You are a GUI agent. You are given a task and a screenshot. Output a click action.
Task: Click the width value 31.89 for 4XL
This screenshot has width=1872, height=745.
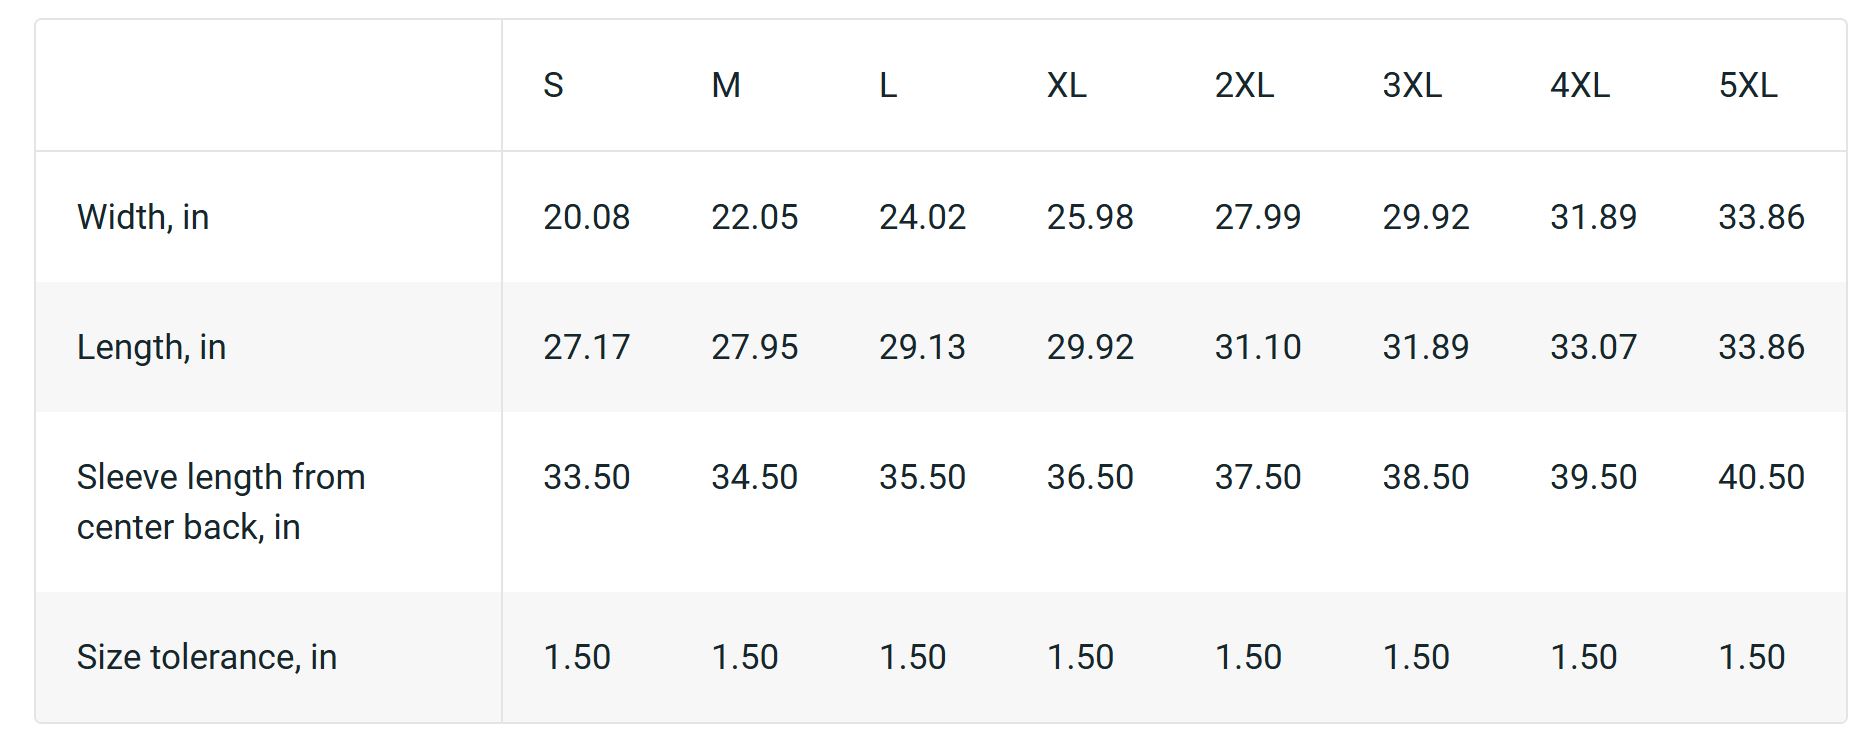pos(1593,217)
